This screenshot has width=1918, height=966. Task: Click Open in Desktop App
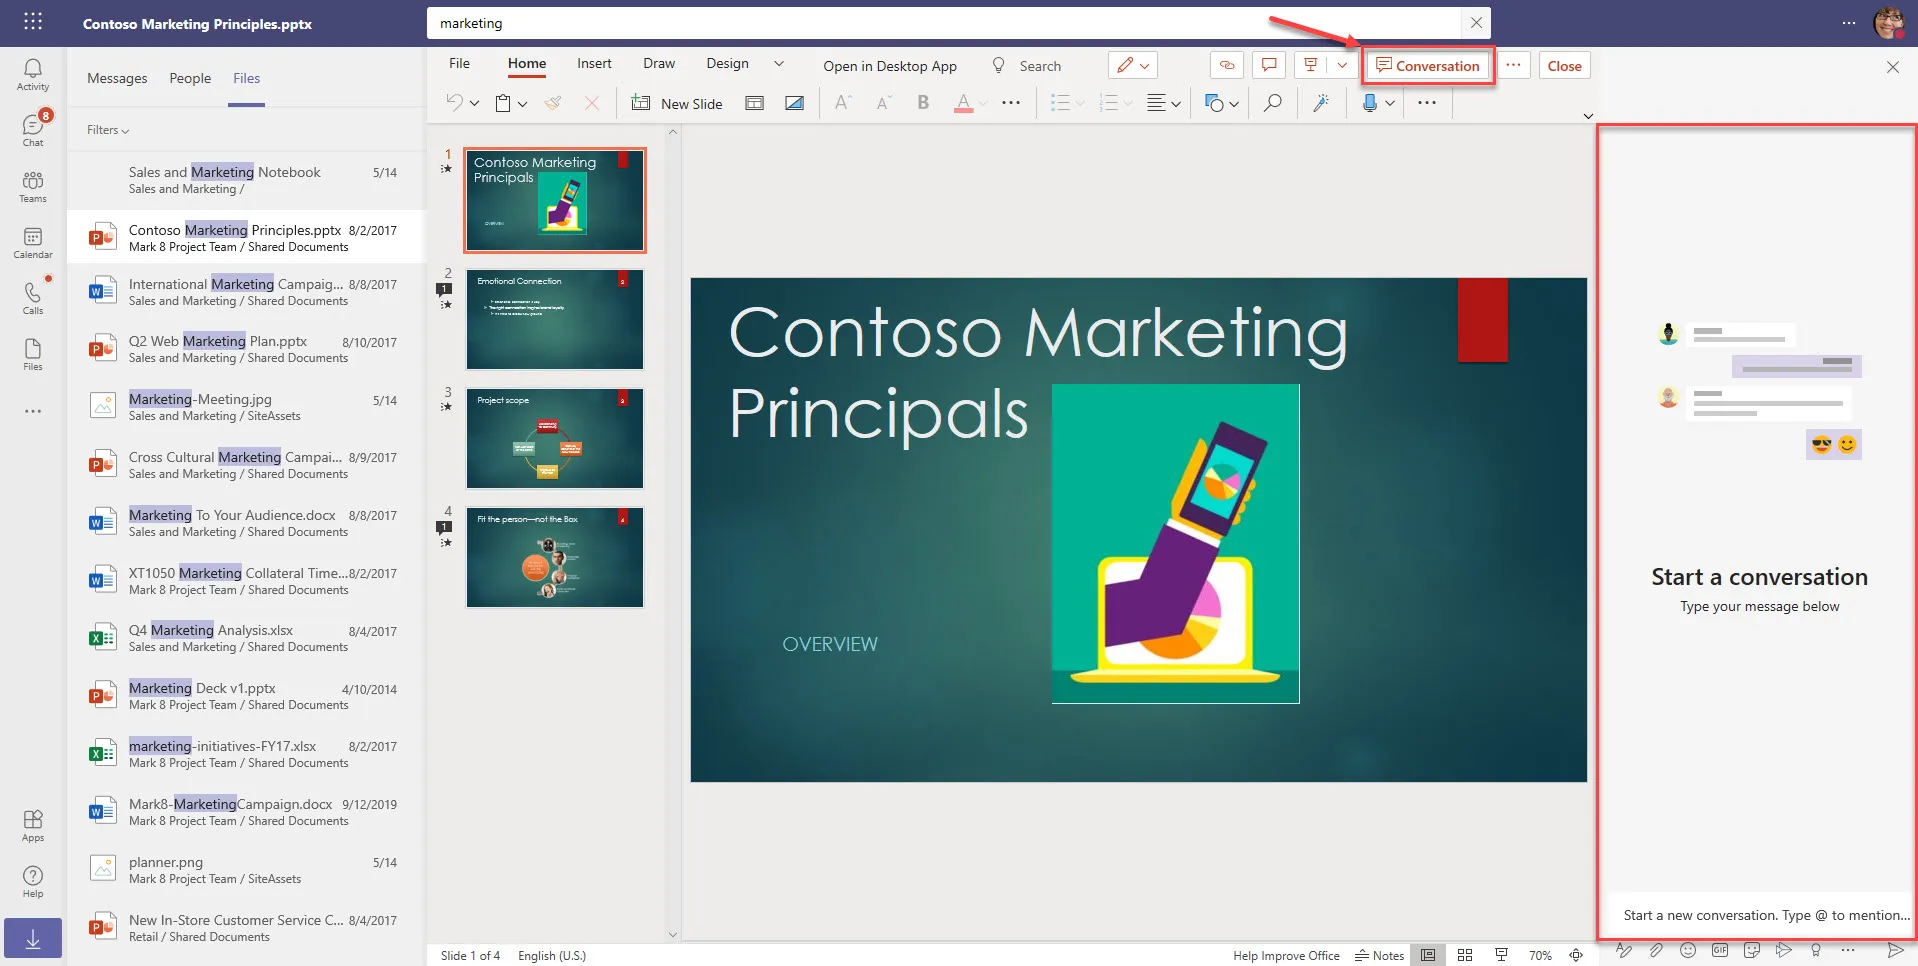[890, 66]
